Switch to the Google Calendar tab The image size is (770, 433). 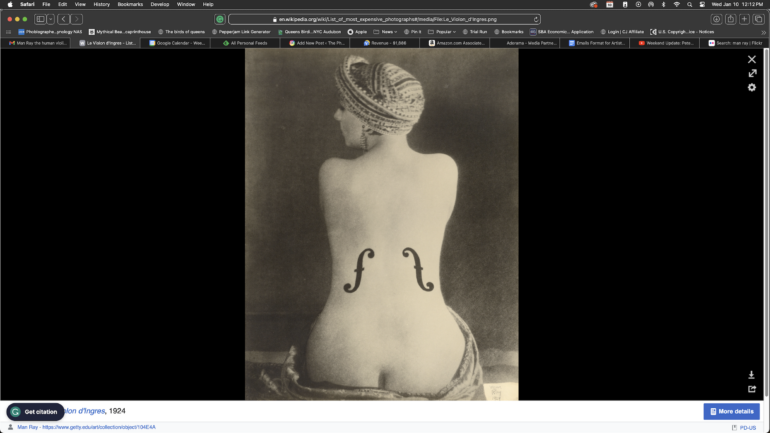(182, 43)
